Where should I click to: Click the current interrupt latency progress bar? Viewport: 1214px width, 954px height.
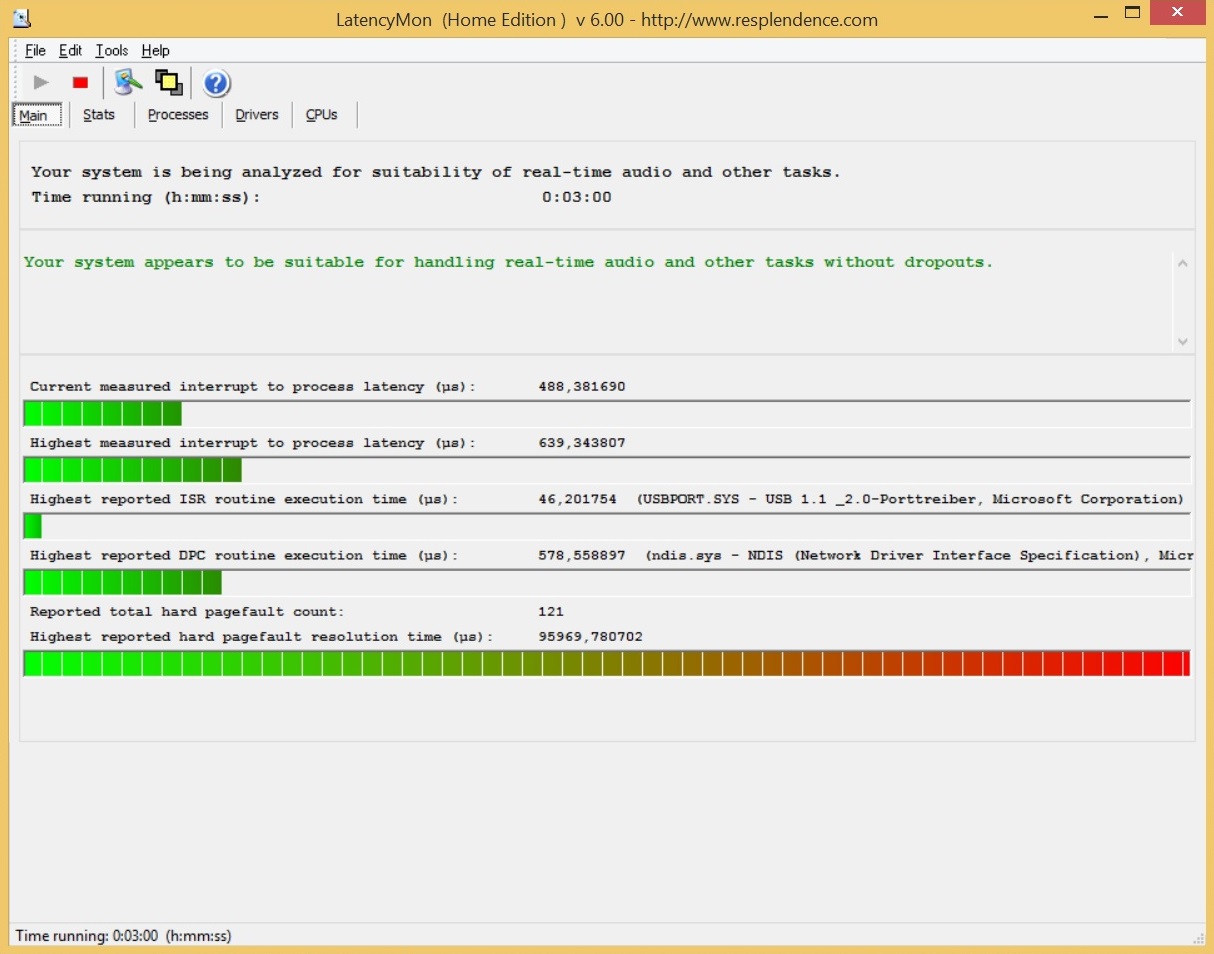click(607, 414)
